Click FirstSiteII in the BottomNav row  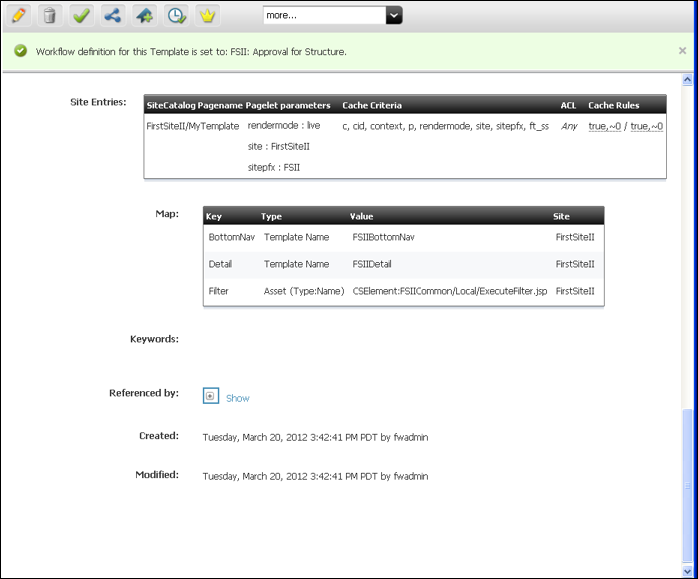tap(575, 237)
